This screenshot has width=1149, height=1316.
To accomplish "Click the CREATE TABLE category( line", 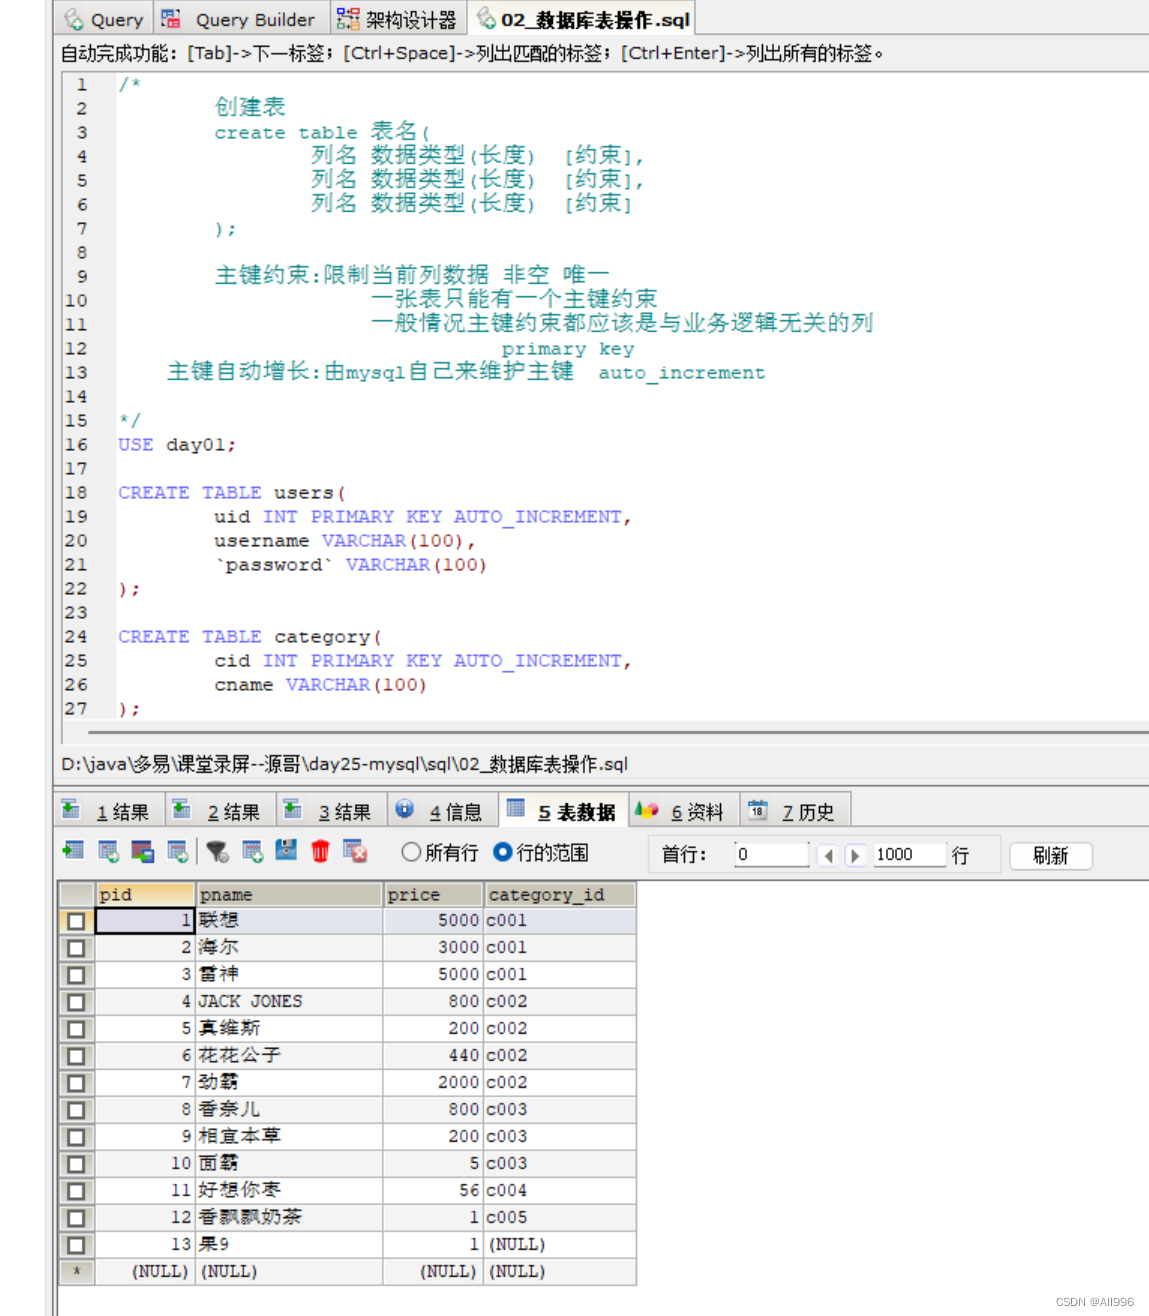I will click(x=250, y=637).
